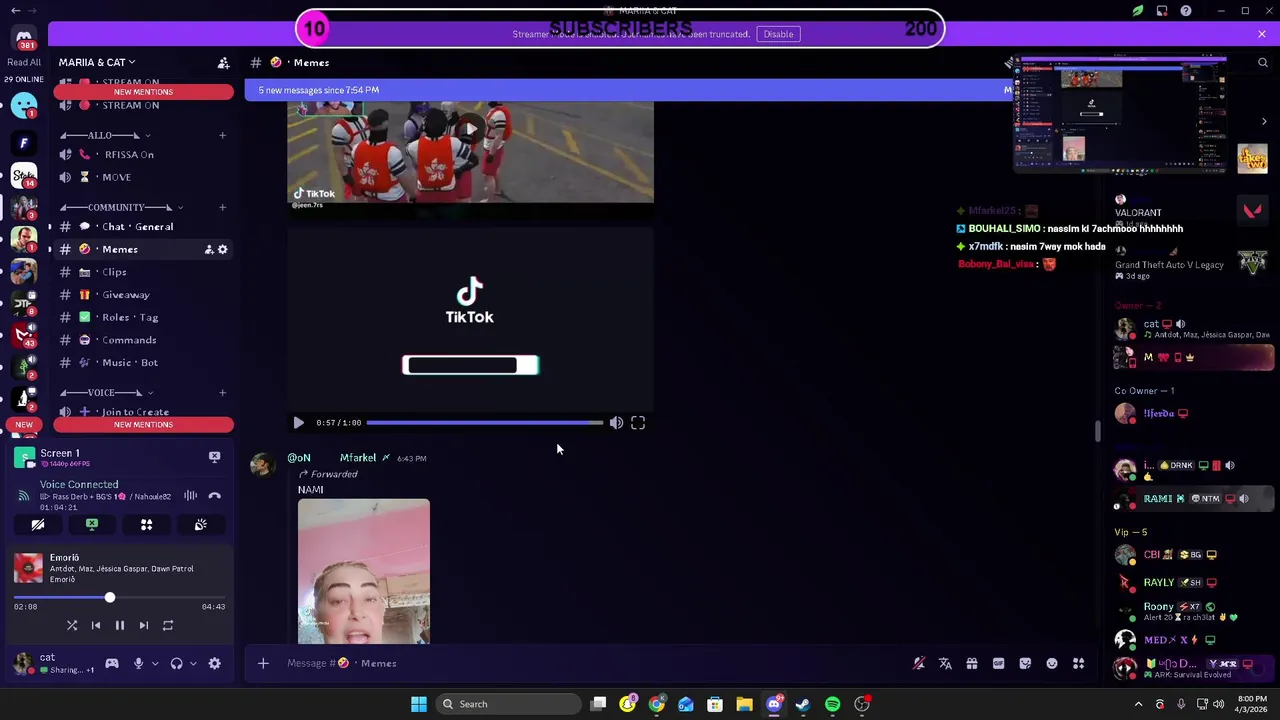Open microphone input options arrow
The width and height of the screenshot is (1280, 720).
point(155,663)
